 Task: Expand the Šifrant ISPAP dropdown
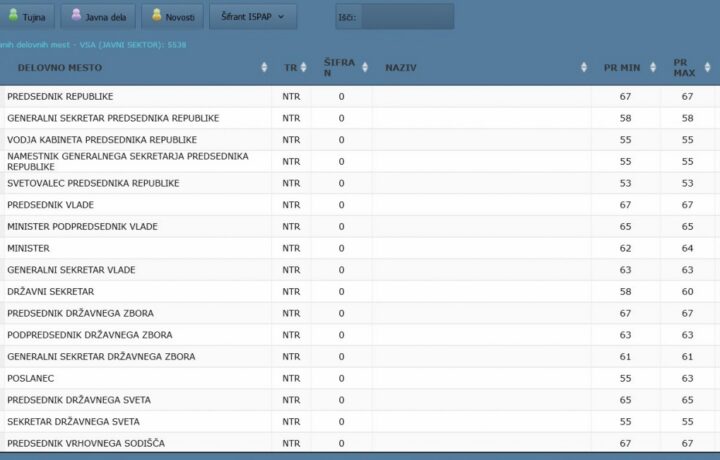253,17
